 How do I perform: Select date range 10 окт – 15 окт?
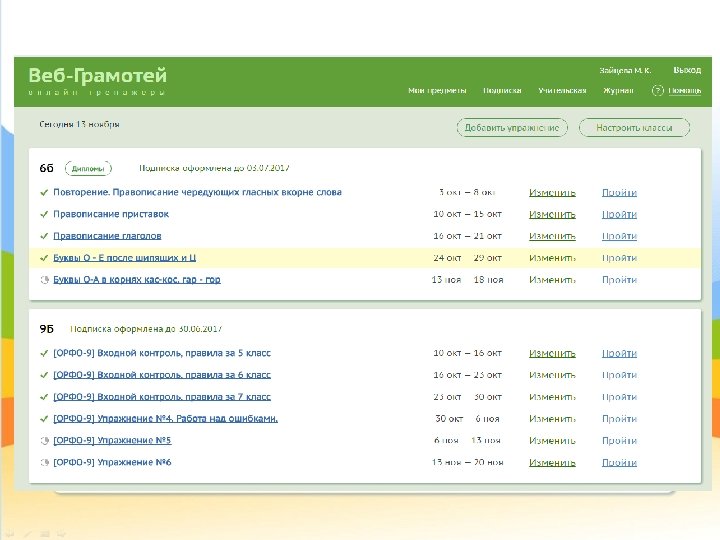click(467, 214)
